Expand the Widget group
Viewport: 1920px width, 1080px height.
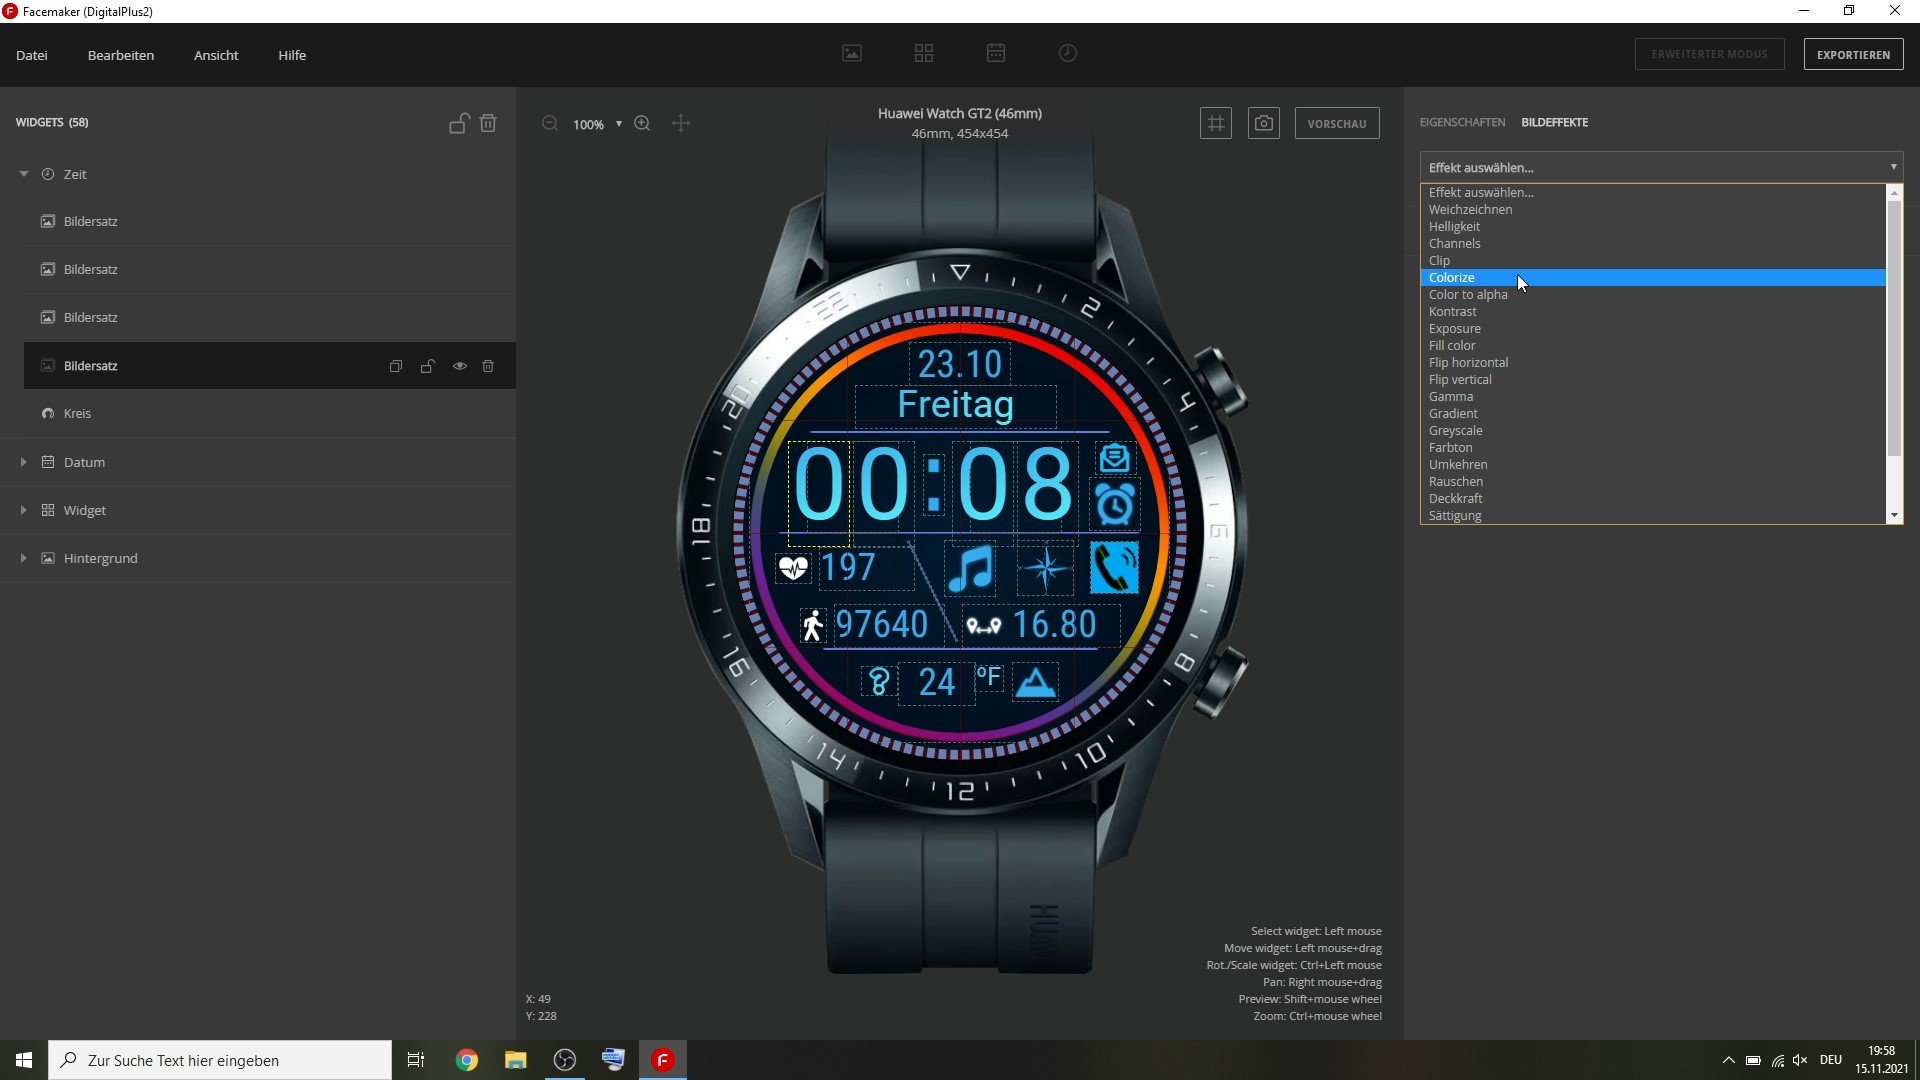pyautogui.click(x=24, y=510)
